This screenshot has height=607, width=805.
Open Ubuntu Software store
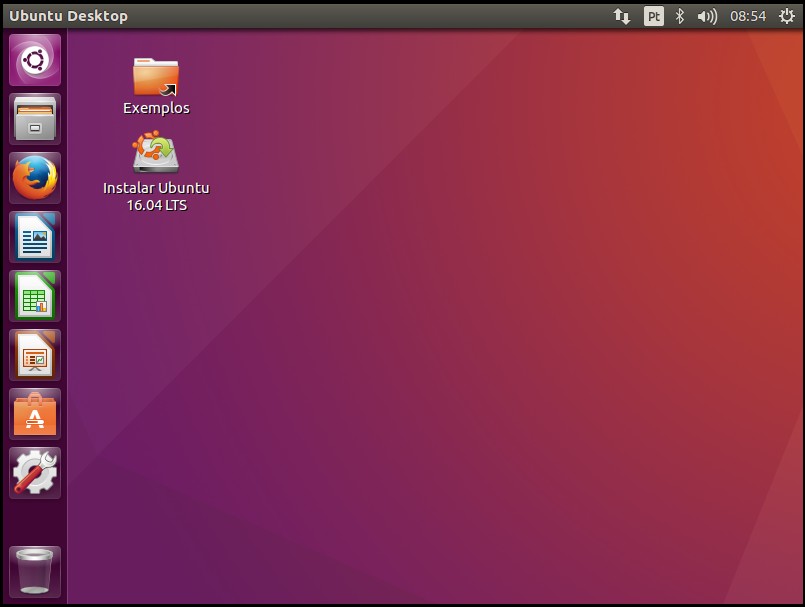coord(34,413)
